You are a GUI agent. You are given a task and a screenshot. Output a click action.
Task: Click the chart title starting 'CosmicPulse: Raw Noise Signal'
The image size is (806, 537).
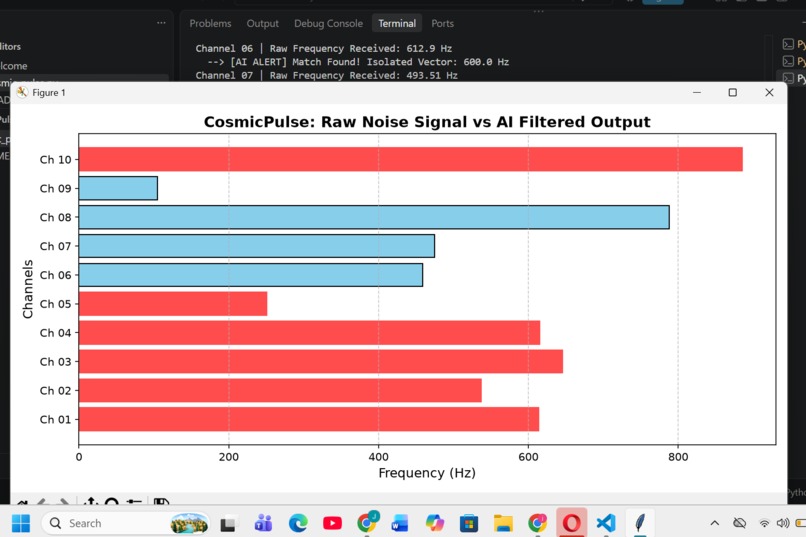[x=427, y=122]
